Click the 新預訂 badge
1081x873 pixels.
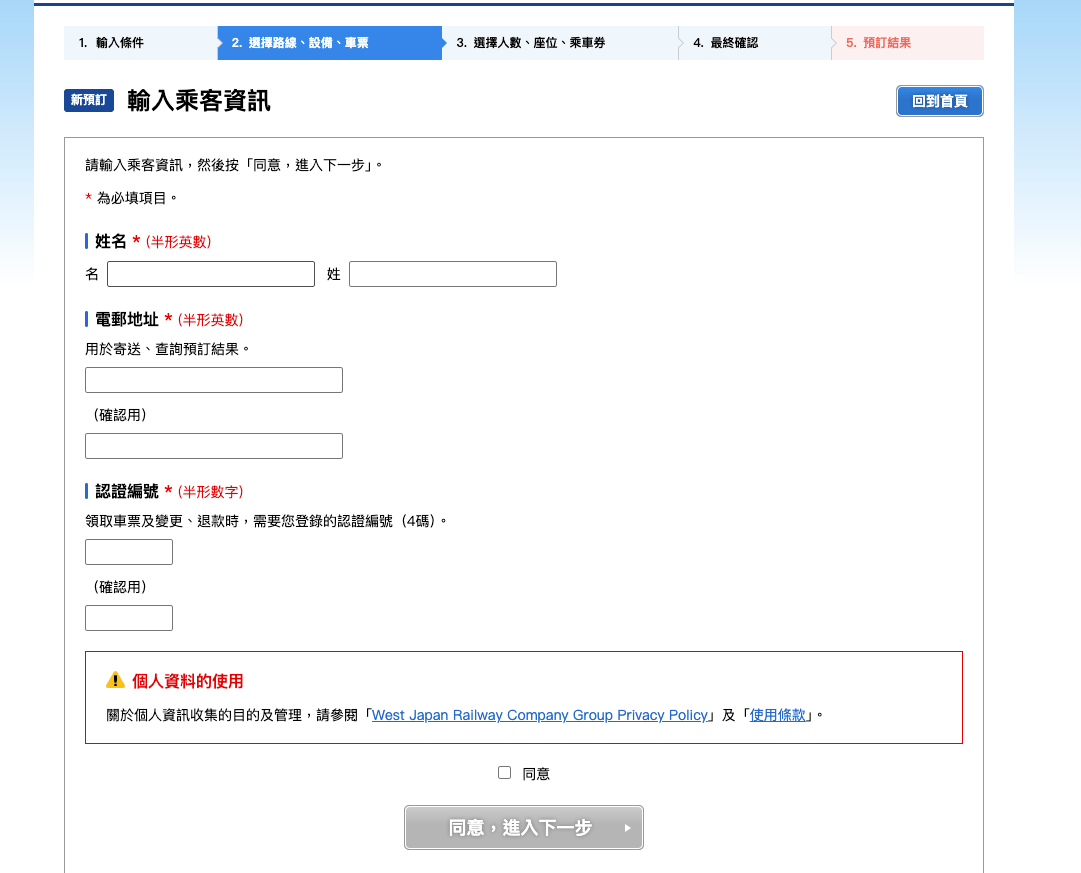pos(89,100)
